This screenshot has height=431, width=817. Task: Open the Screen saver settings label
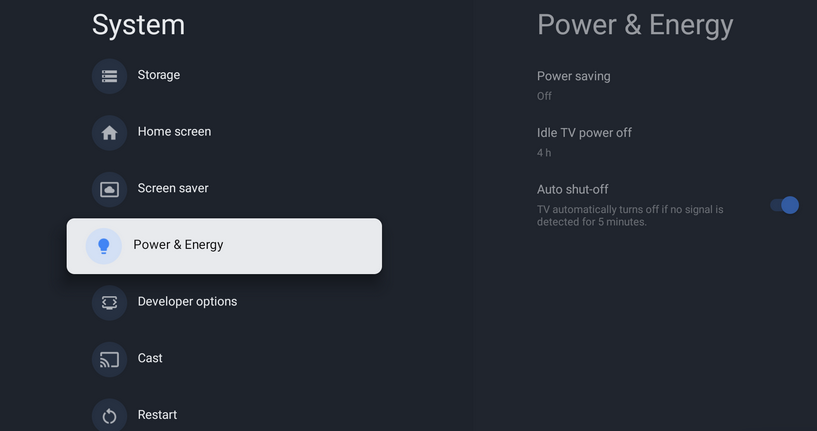(x=173, y=188)
